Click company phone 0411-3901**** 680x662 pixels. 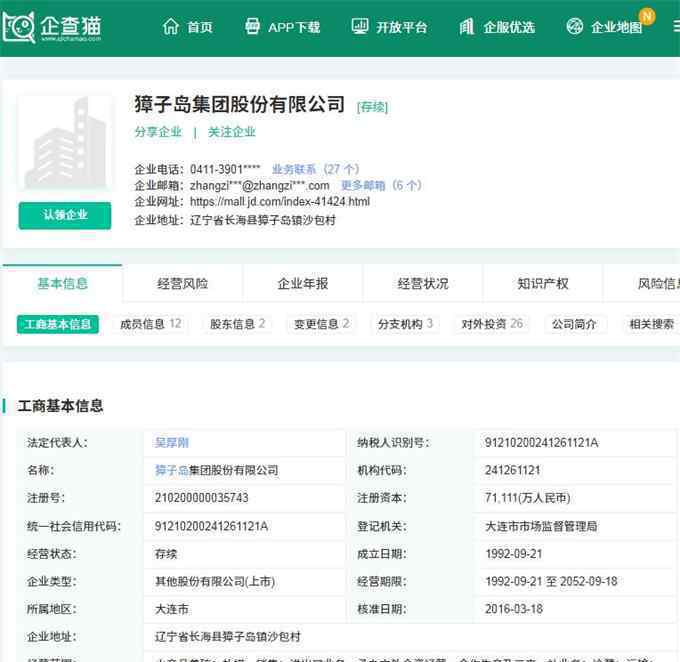[225, 169]
